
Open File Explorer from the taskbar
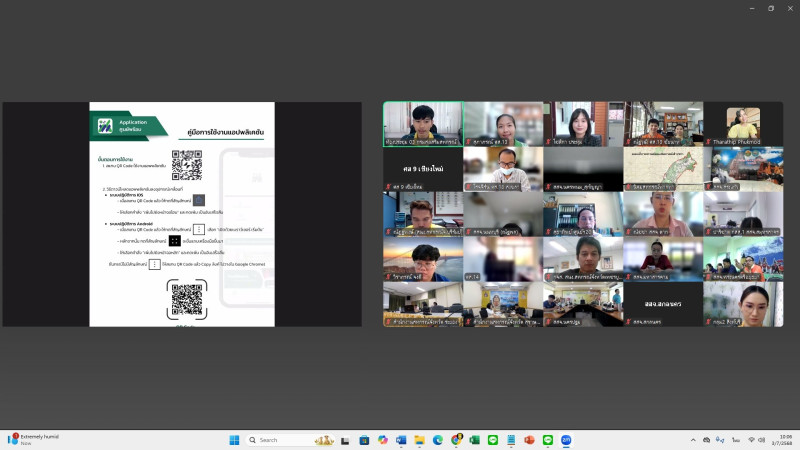click(419, 440)
